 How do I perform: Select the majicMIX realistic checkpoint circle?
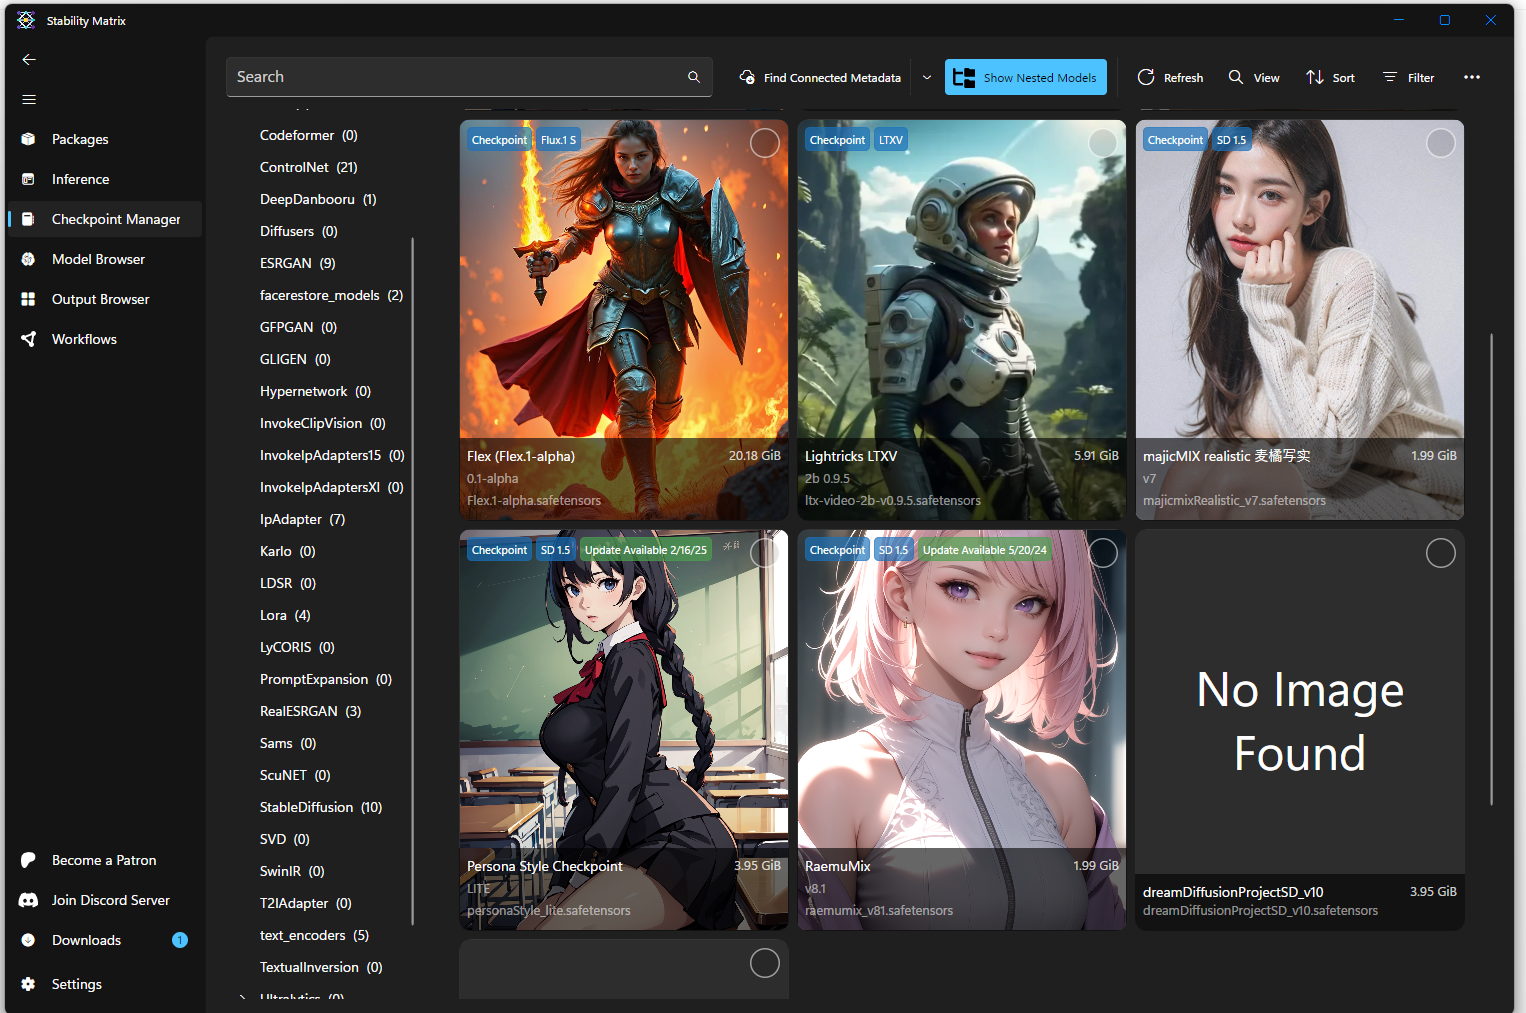tap(1441, 143)
